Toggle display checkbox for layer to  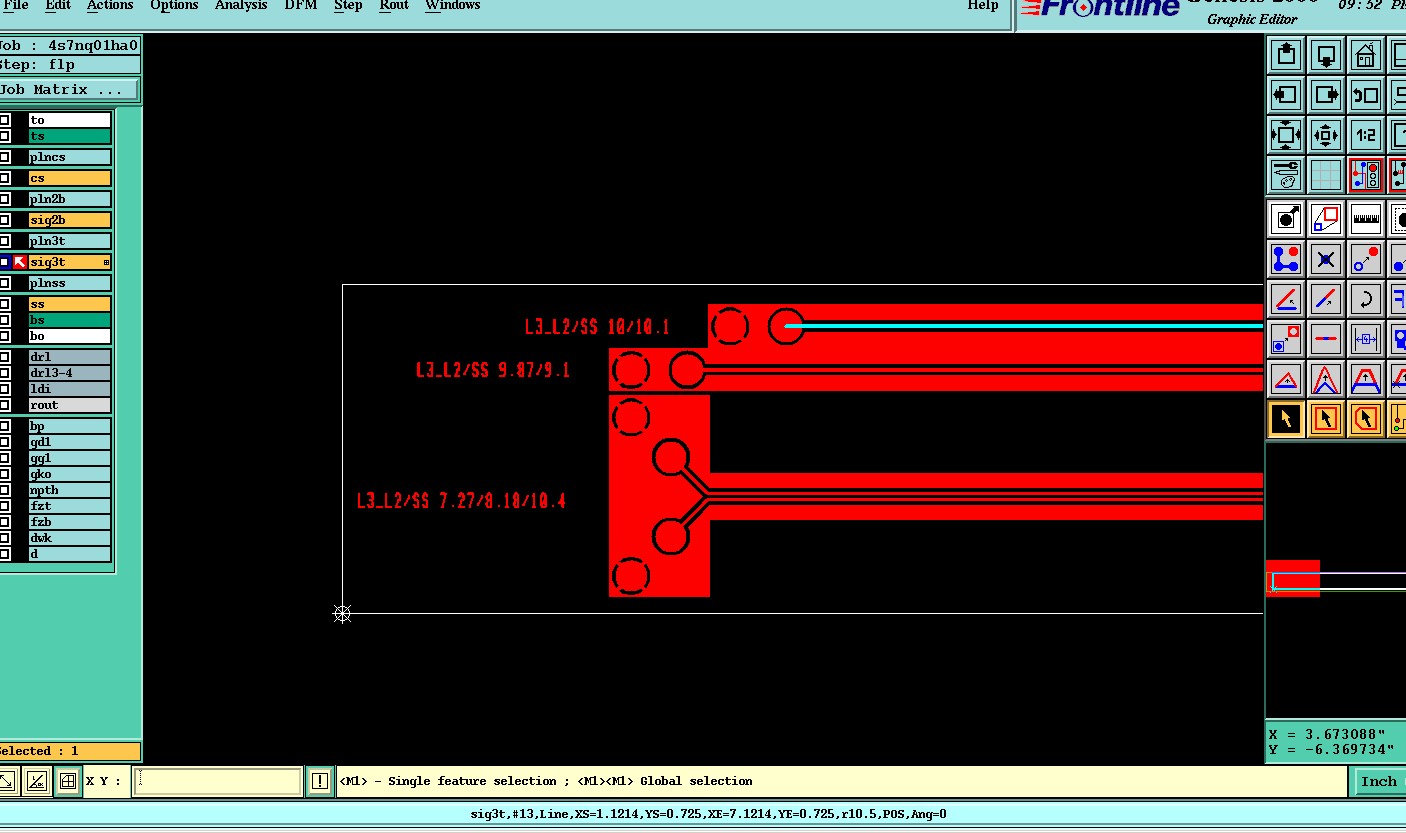pos(5,120)
